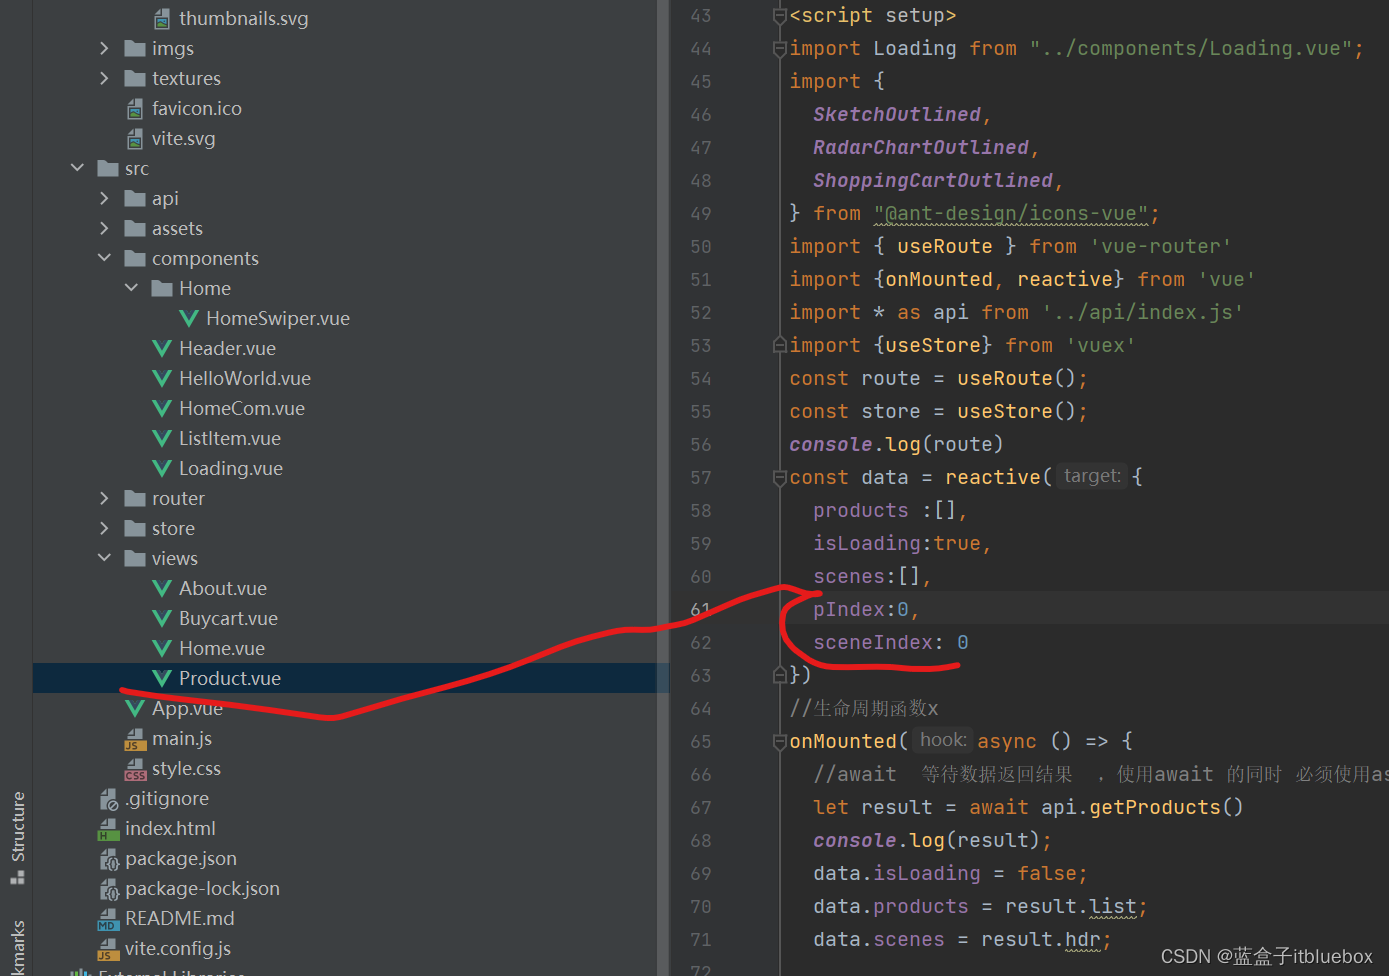Click the Vue icon of Product.vue

pyautogui.click(x=162, y=679)
